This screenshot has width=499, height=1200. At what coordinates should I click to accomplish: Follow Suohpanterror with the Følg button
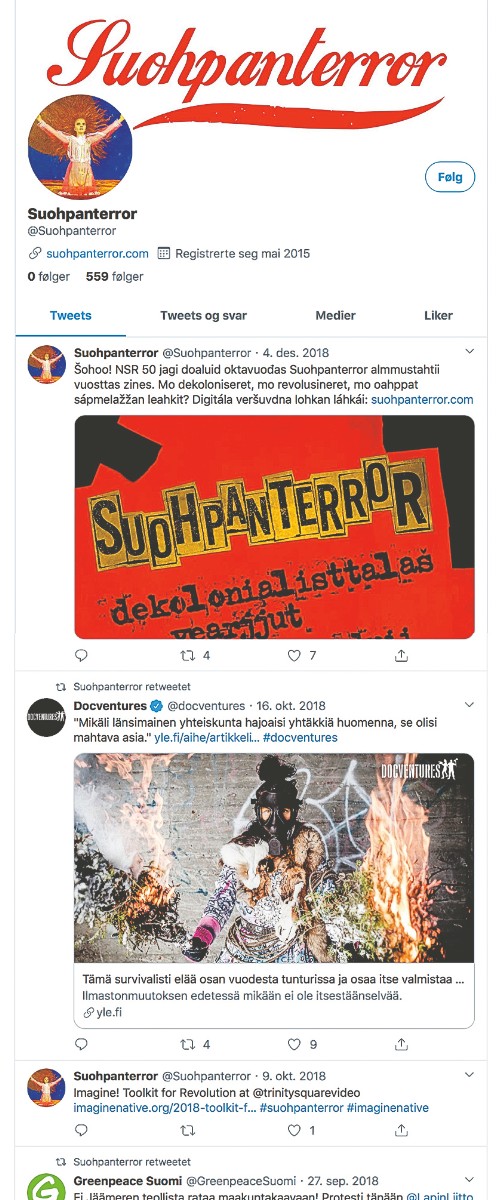pos(450,177)
